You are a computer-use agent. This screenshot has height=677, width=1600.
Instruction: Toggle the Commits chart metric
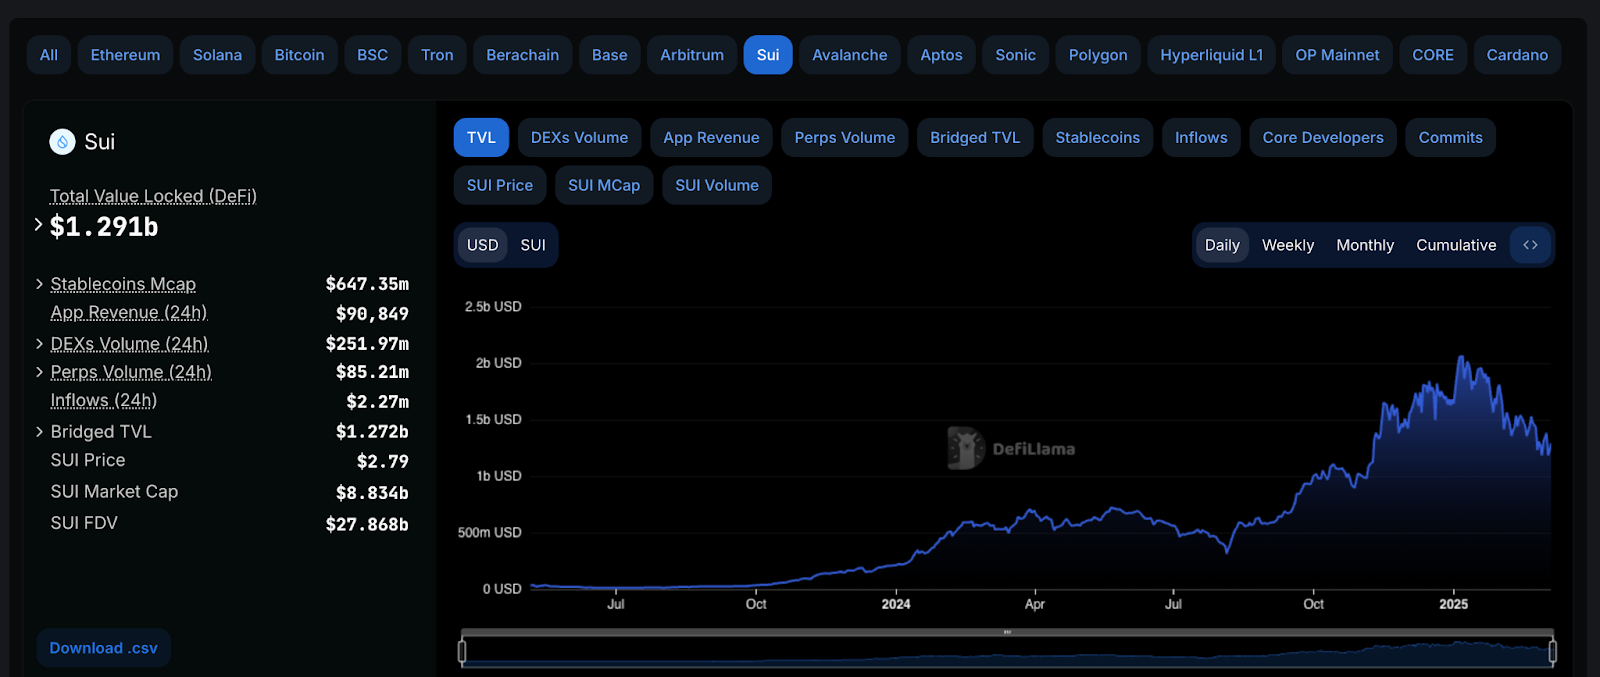1450,138
